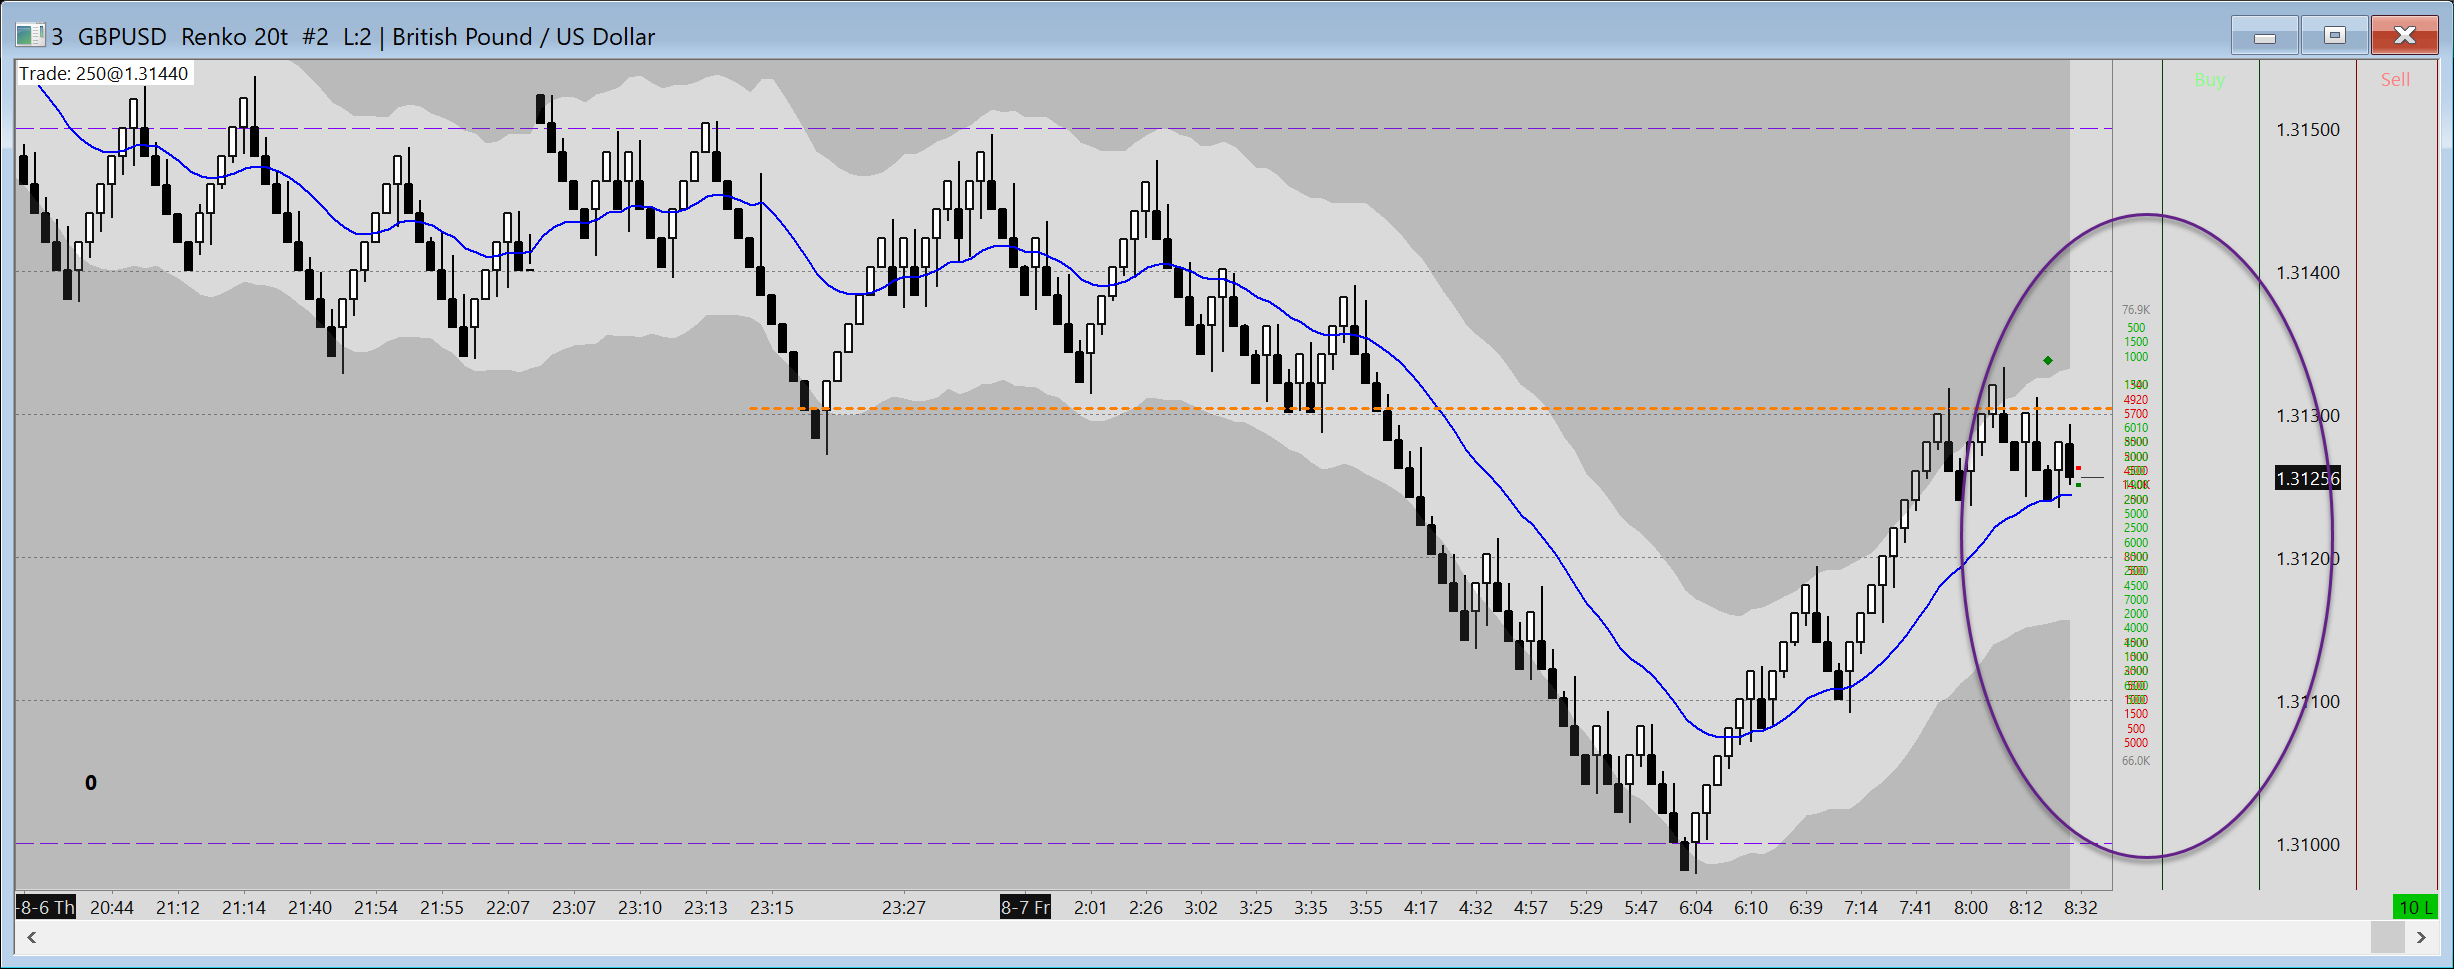Click the 4:32 time label
Viewport: 2454px width, 969px height.
[x=1476, y=907]
